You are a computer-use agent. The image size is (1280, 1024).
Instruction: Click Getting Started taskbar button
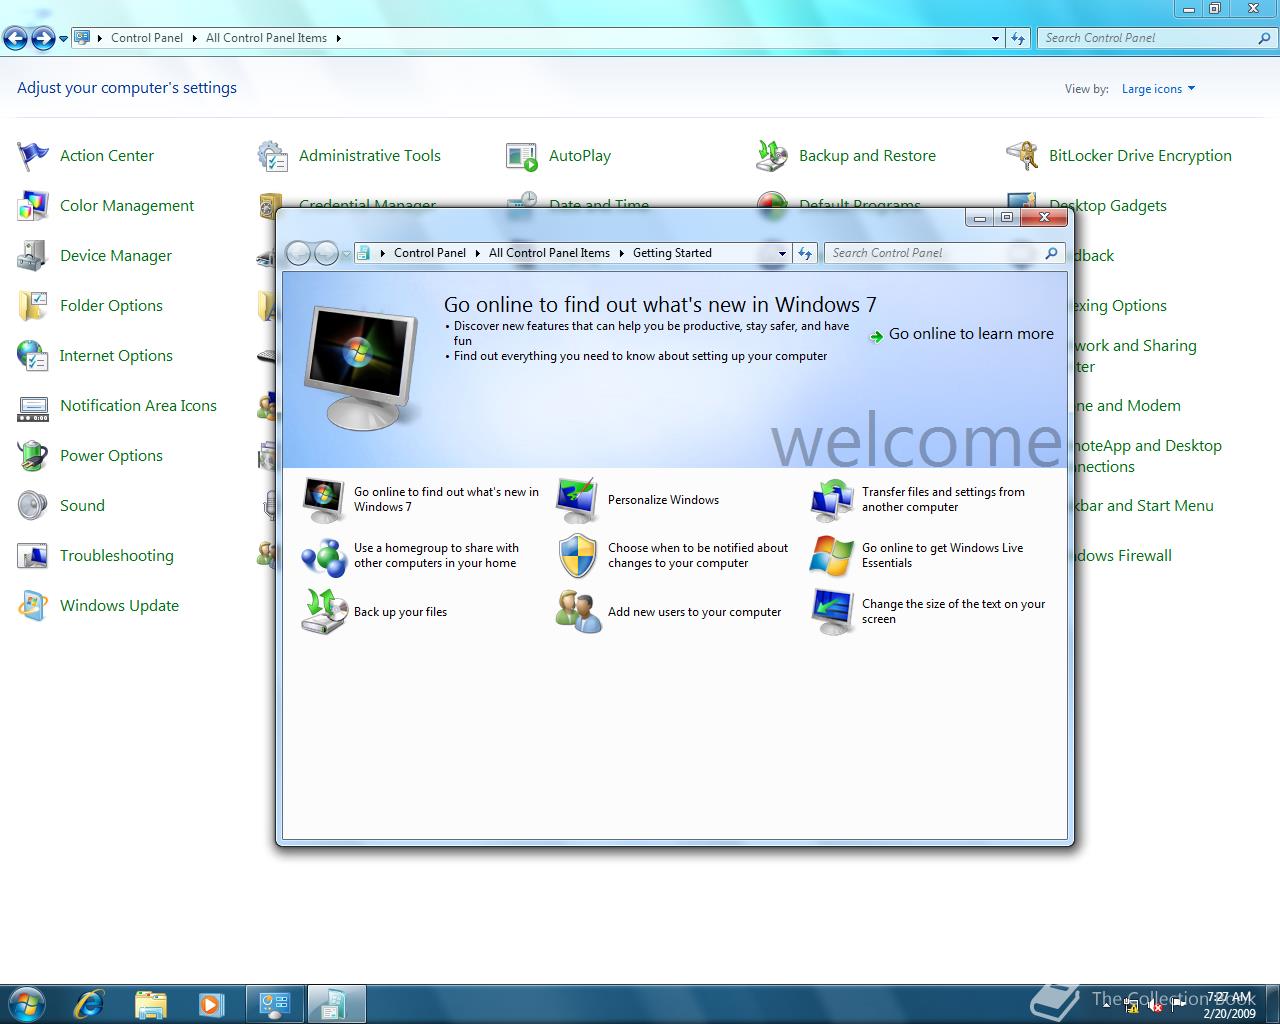(336, 1003)
